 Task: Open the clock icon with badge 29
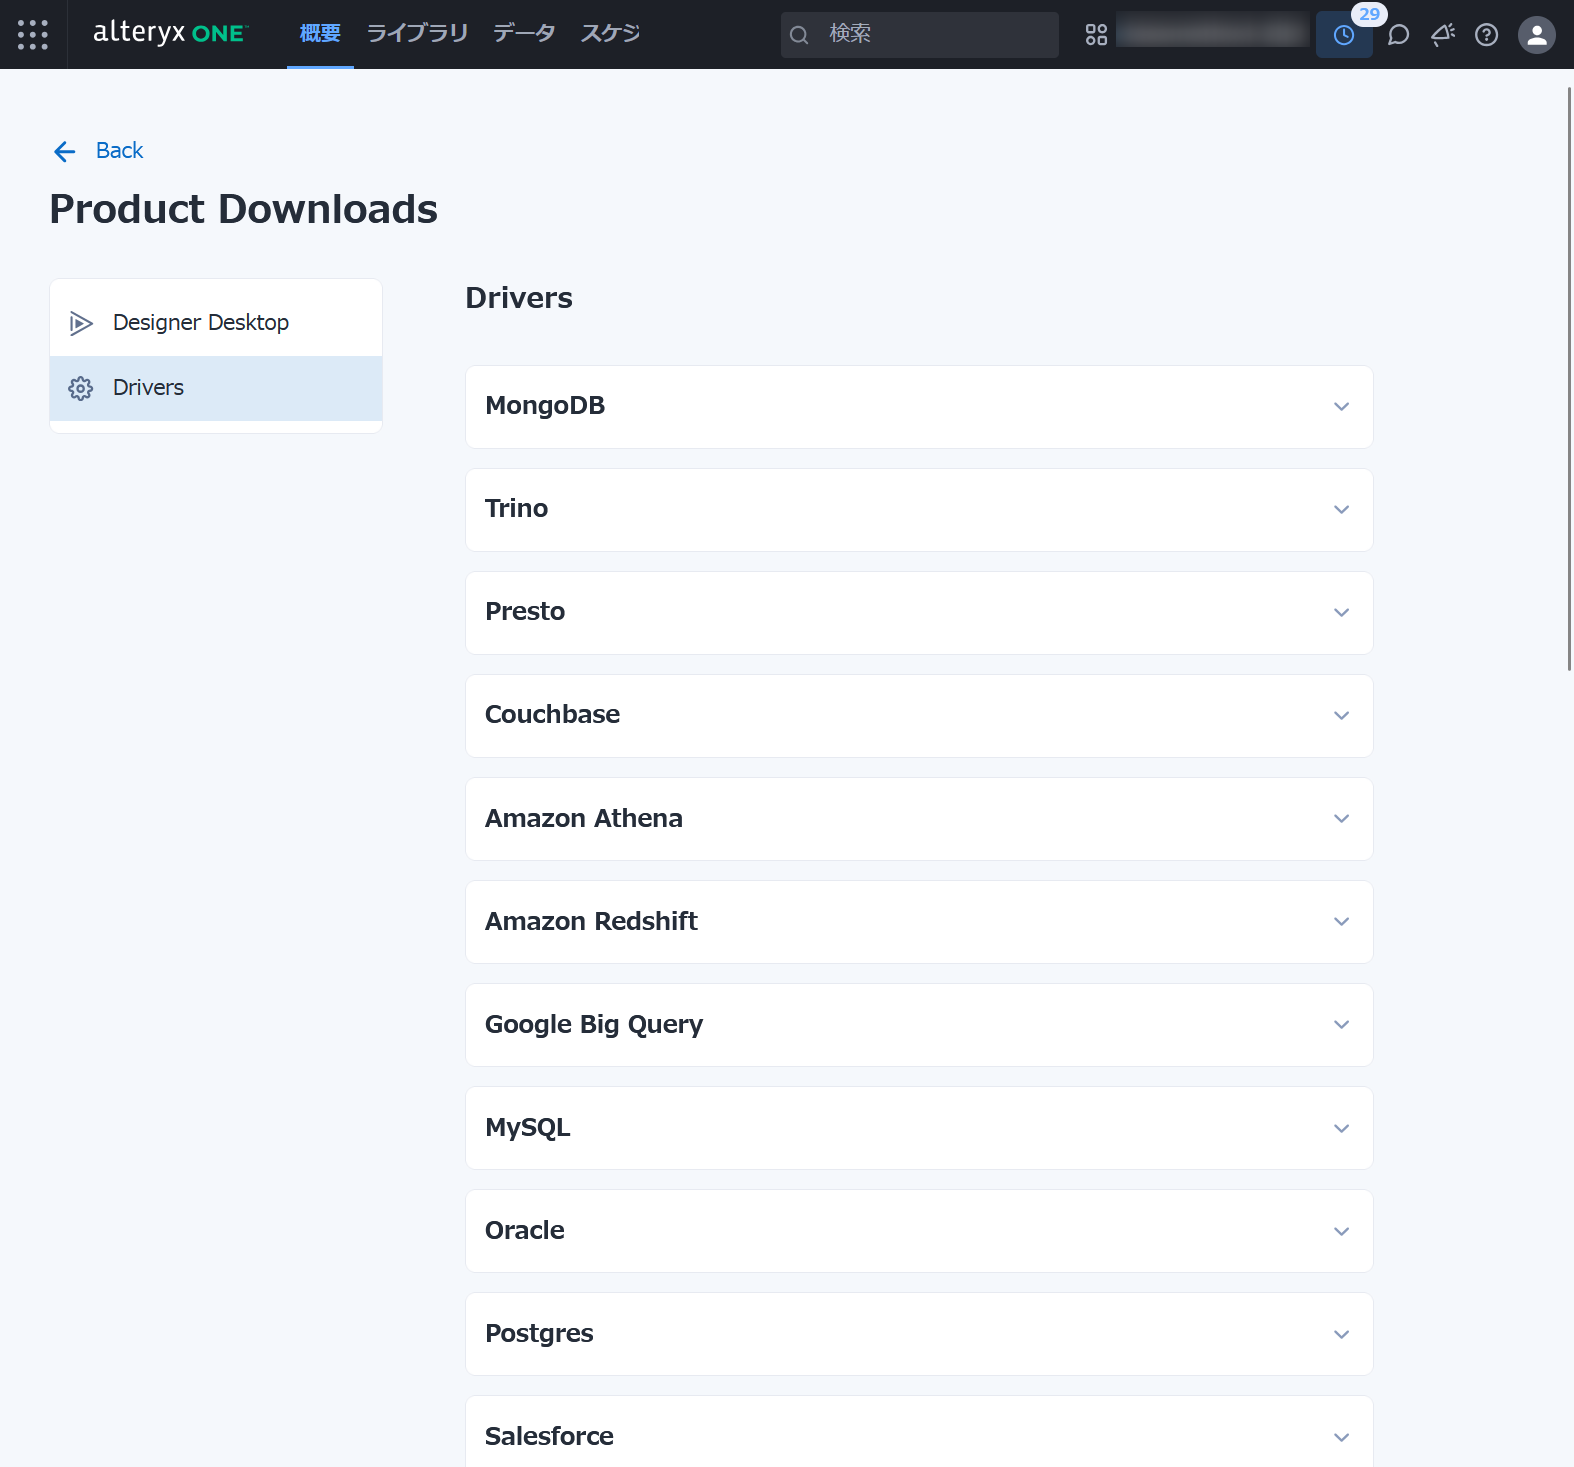(x=1344, y=35)
